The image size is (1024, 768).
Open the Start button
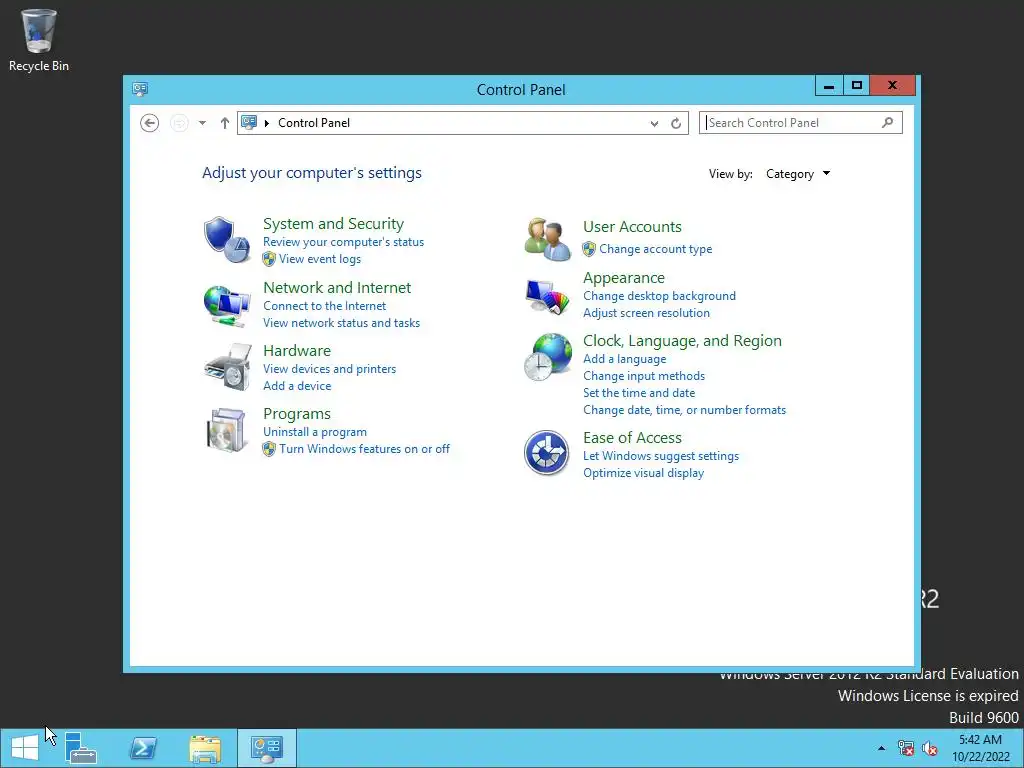click(25, 748)
